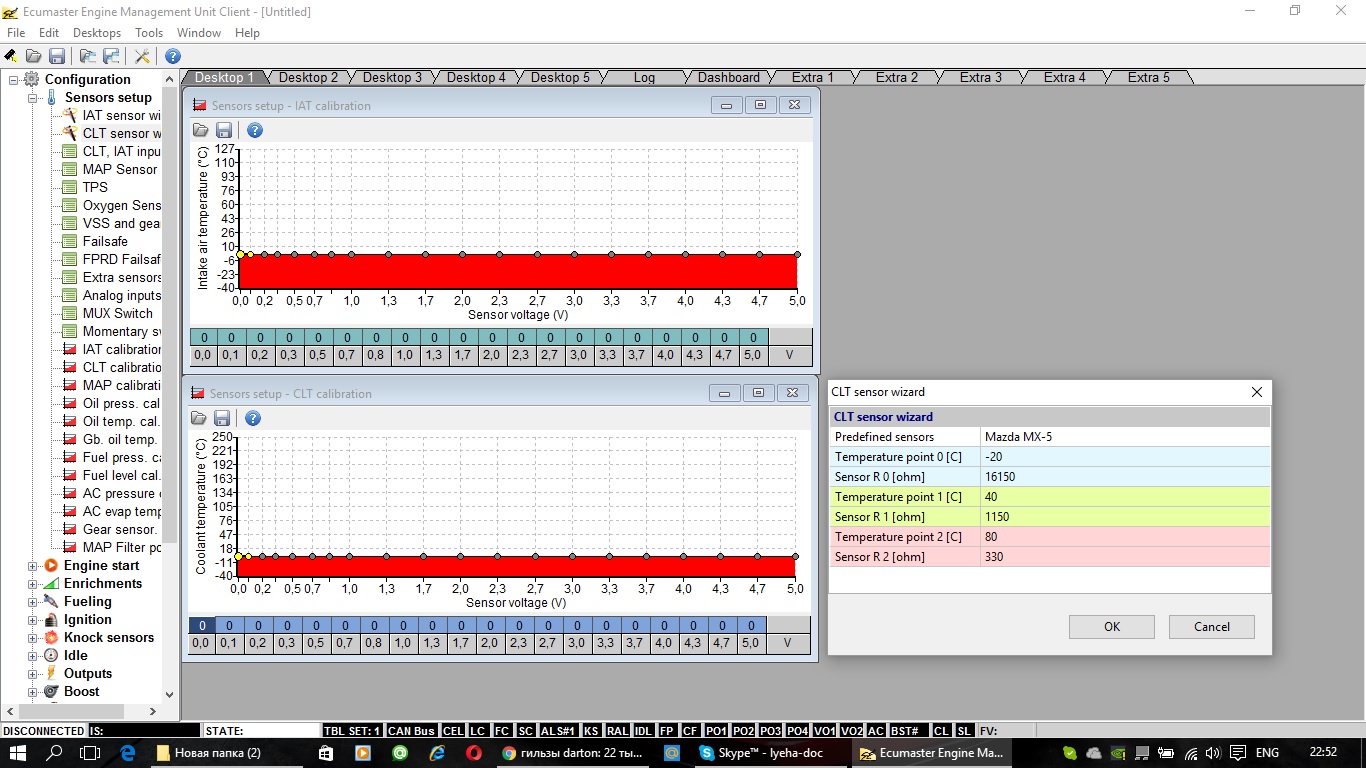Expand the Engine start tree node
Screen dimensions: 1366x768
pos(33,566)
